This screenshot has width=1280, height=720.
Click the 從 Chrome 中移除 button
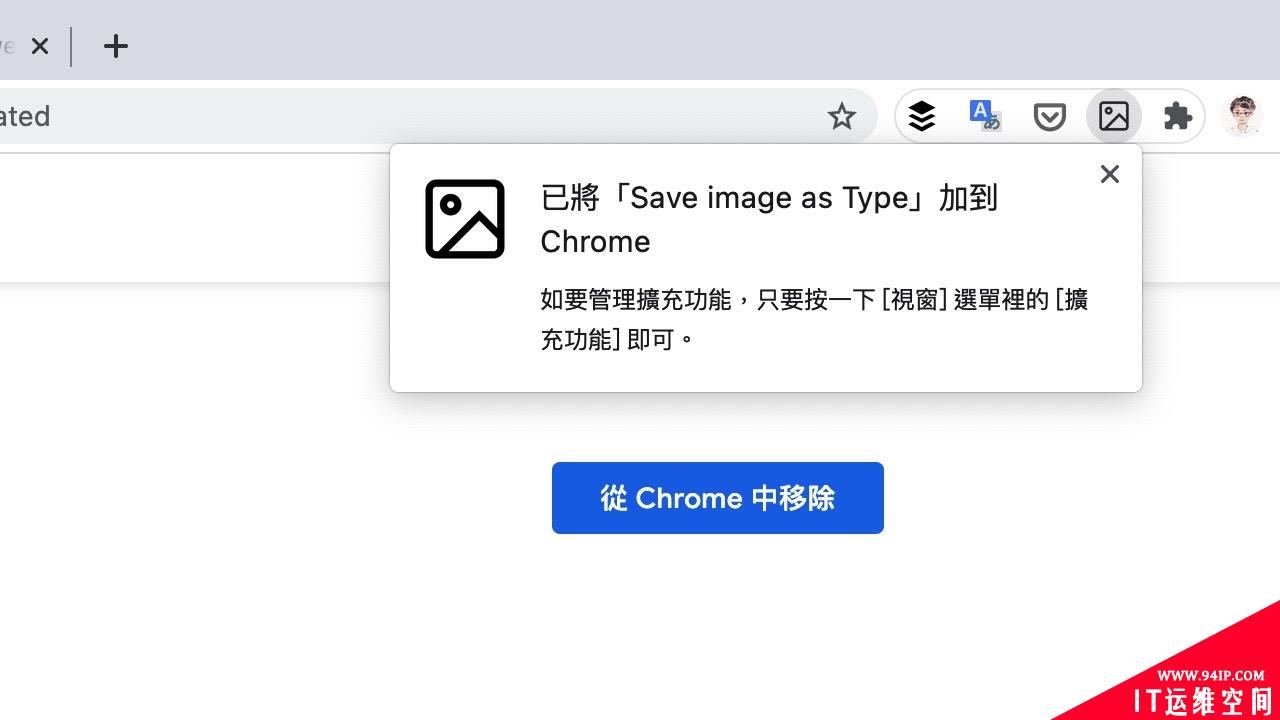coord(718,498)
